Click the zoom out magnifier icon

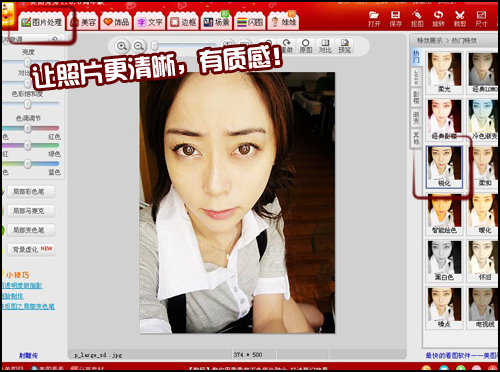(139, 46)
